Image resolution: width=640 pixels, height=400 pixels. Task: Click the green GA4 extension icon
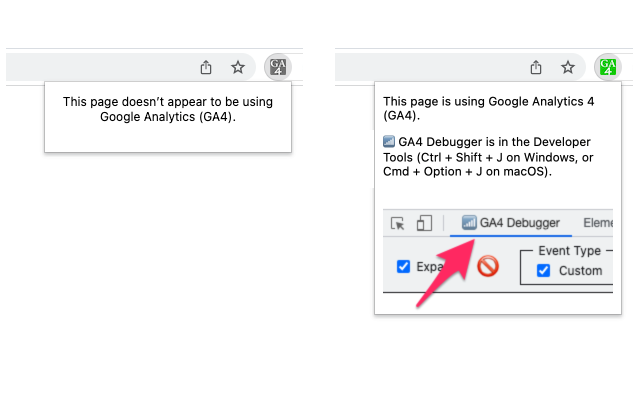point(608,67)
